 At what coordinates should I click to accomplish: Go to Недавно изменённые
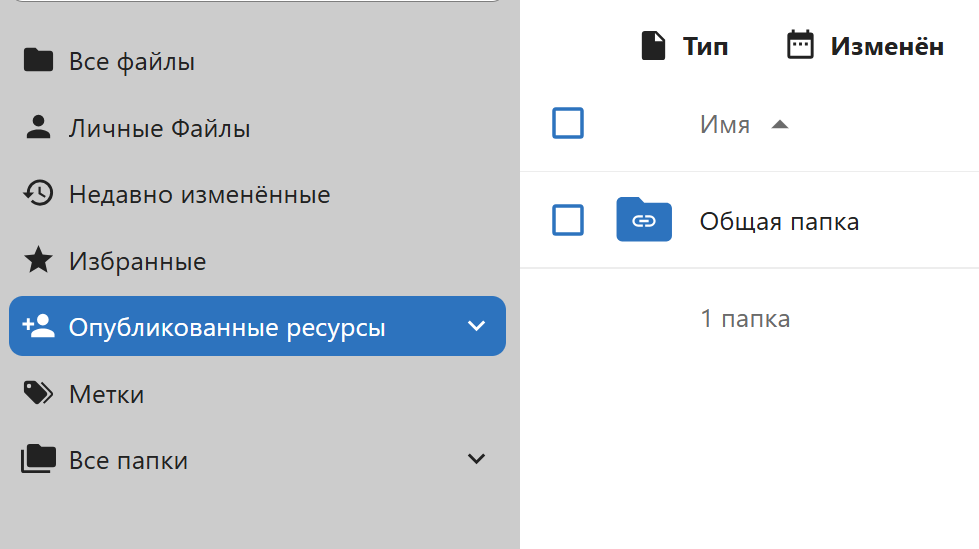point(199,194)
